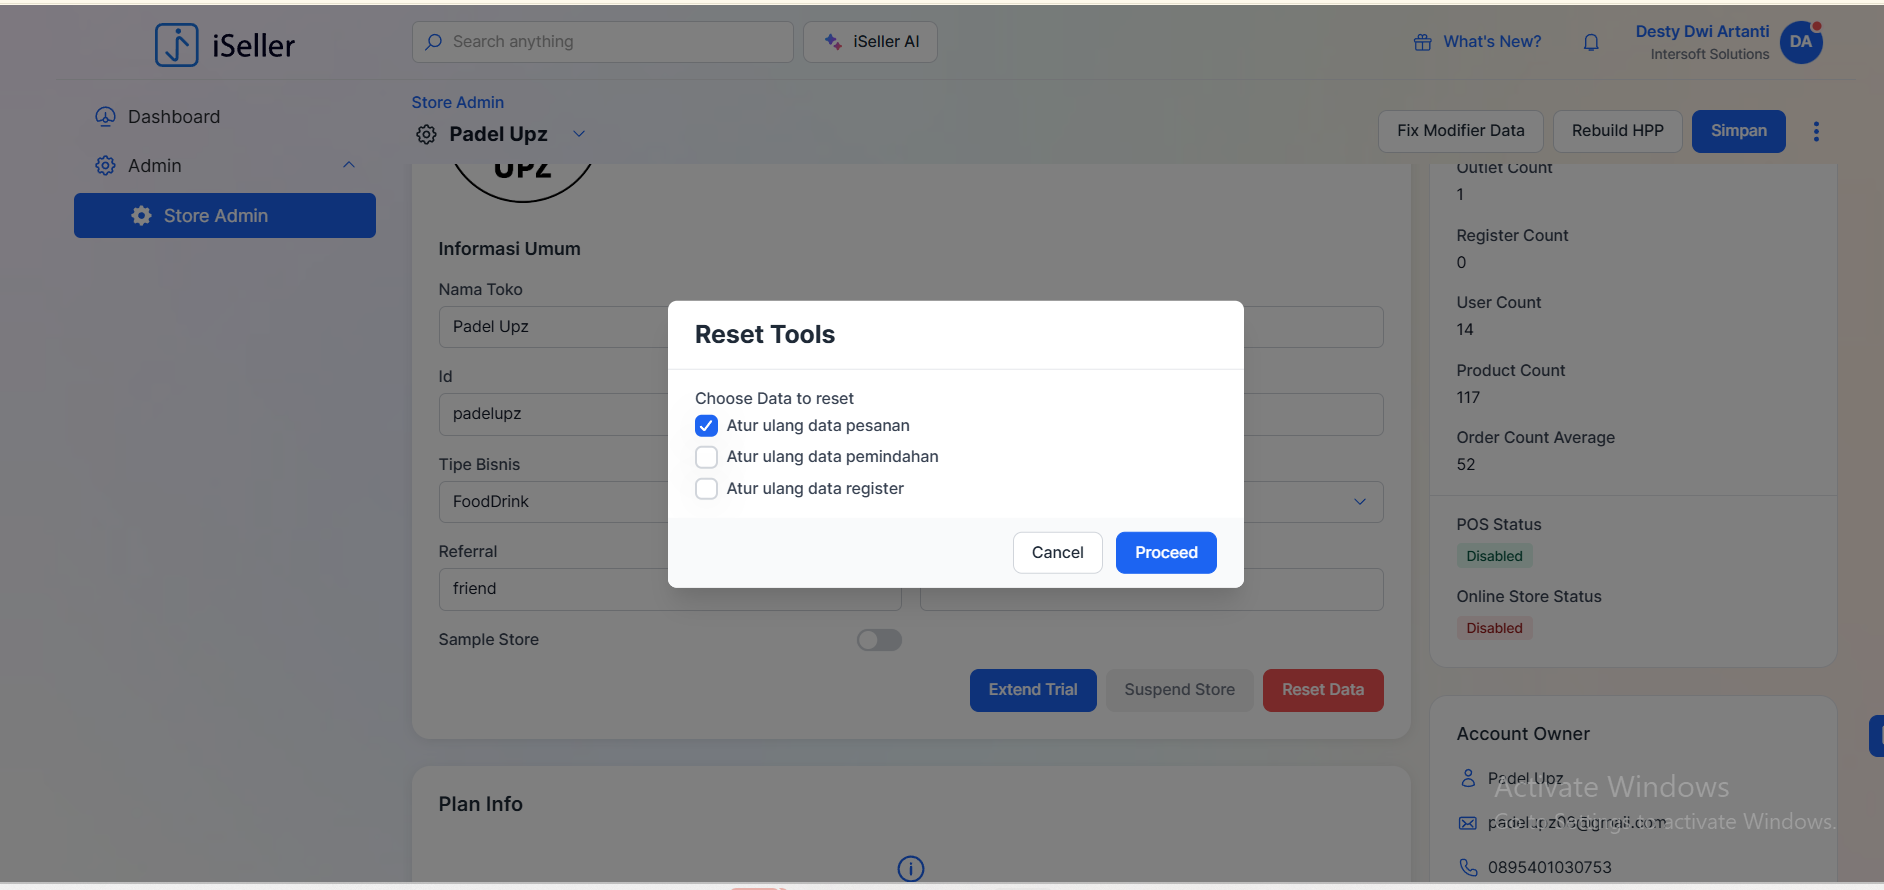The width and height of the screenshot is (1884, 890).
Task: Open the three-dot more options menu
Action: click(x=1816, y=131)
